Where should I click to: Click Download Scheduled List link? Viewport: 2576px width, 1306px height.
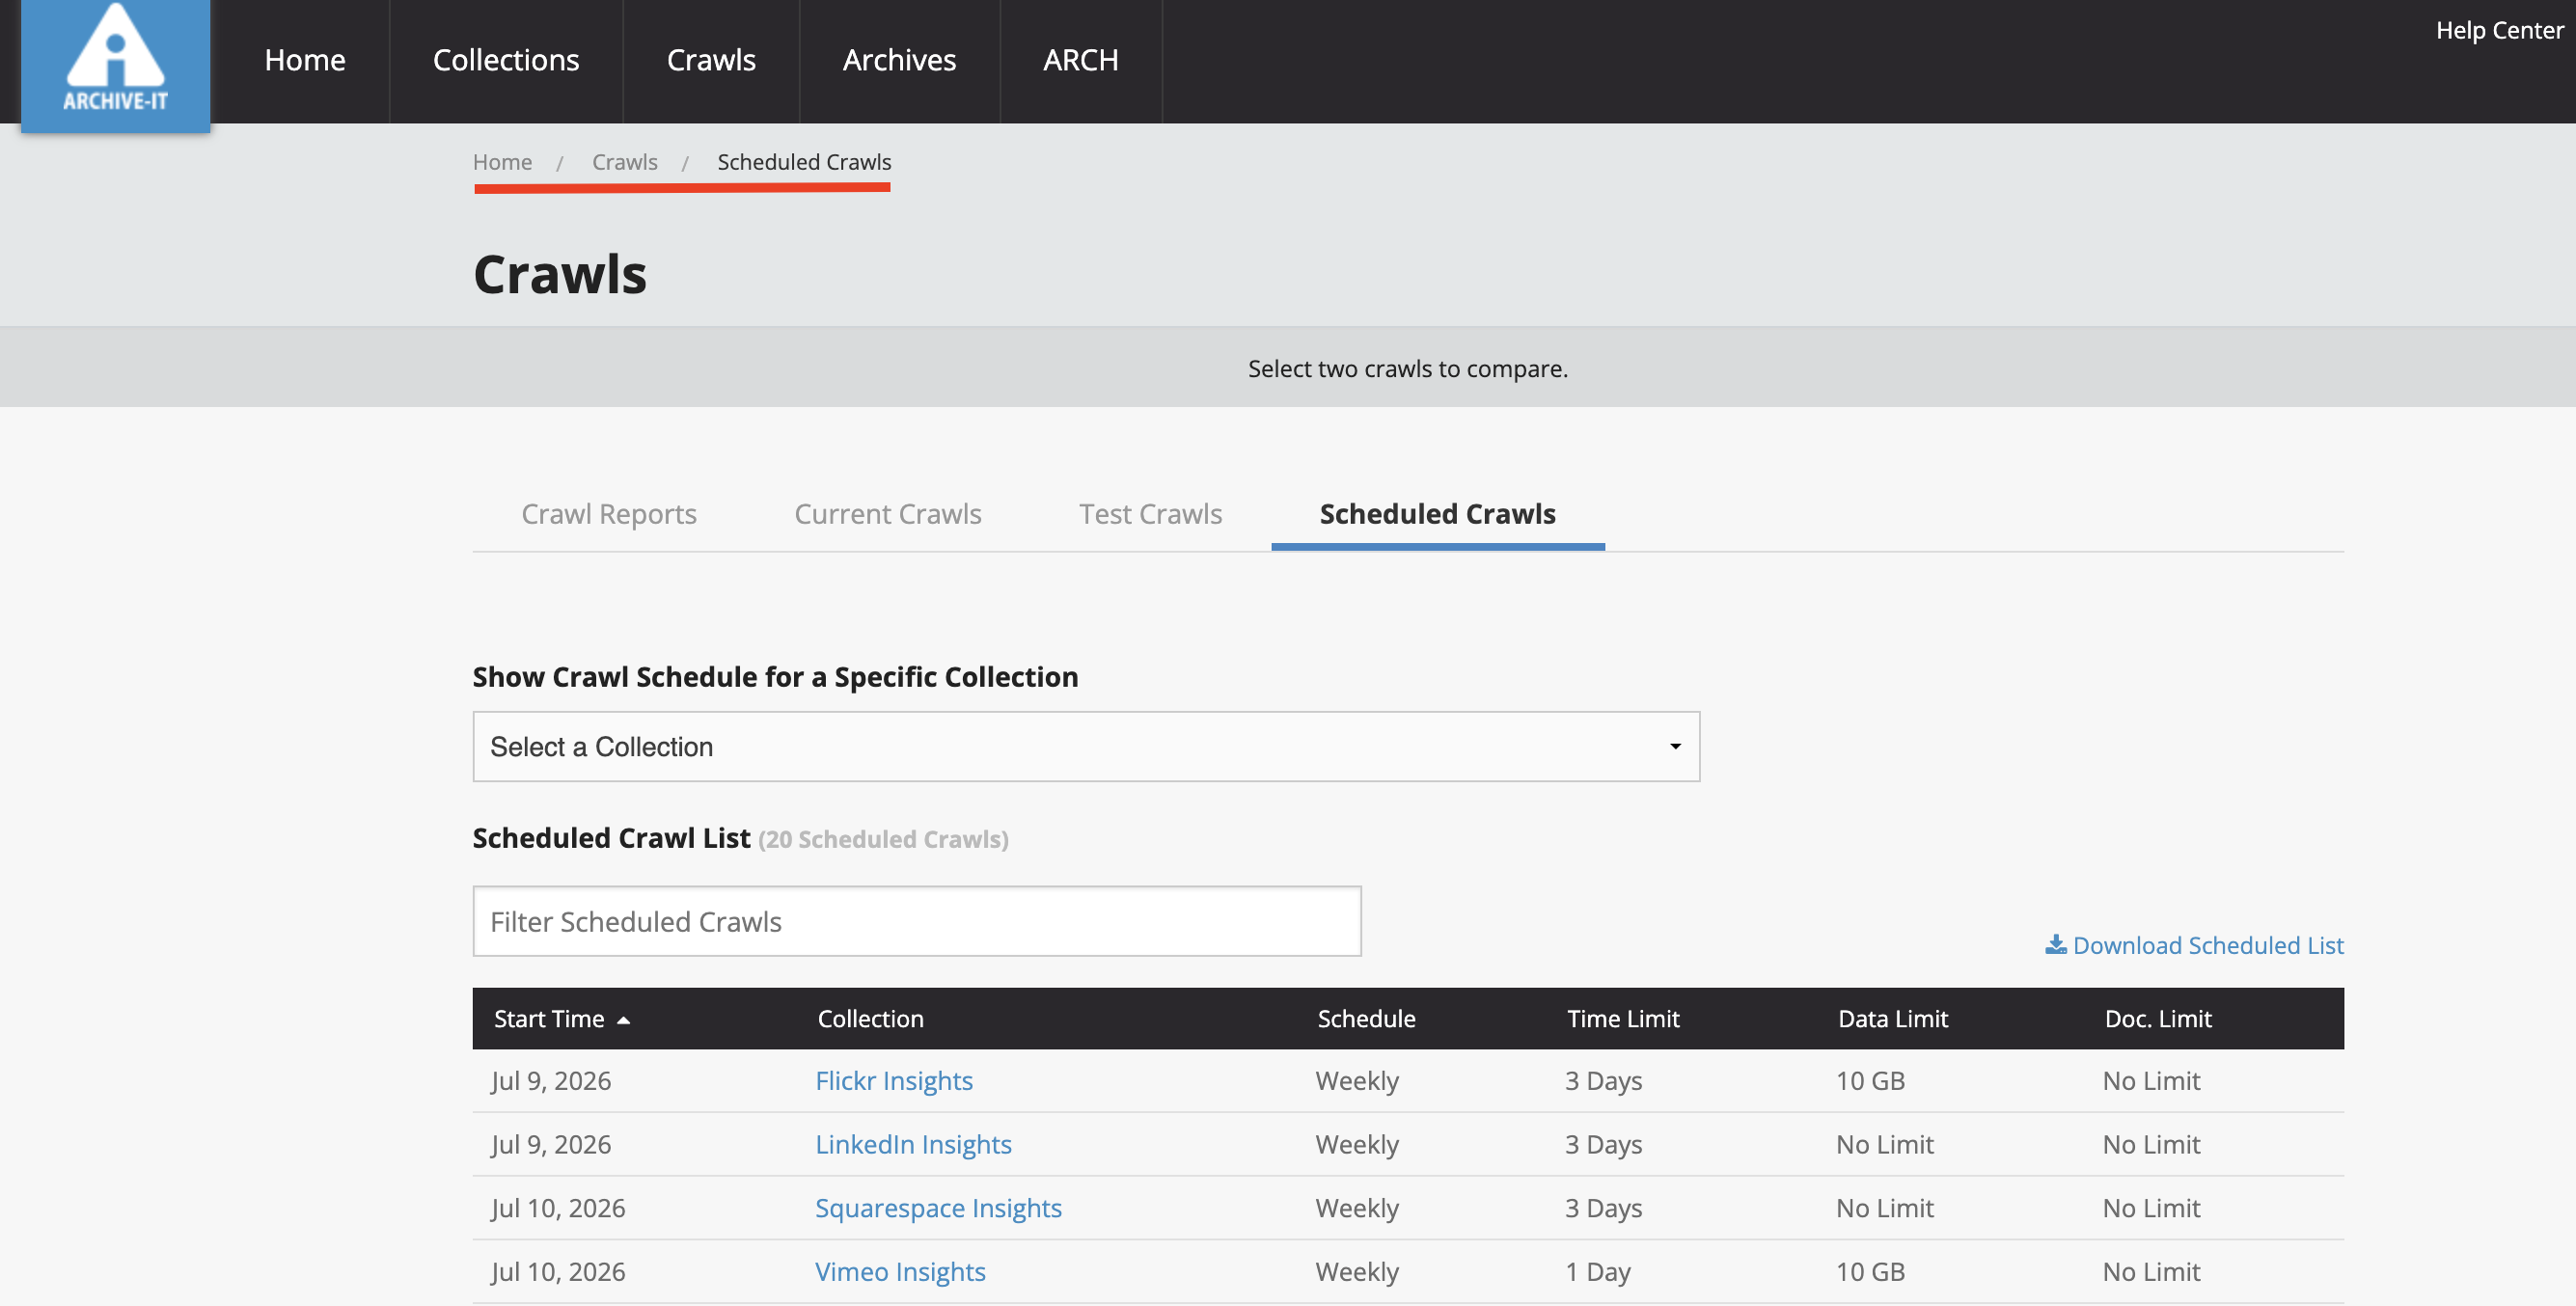point(2208,945)
